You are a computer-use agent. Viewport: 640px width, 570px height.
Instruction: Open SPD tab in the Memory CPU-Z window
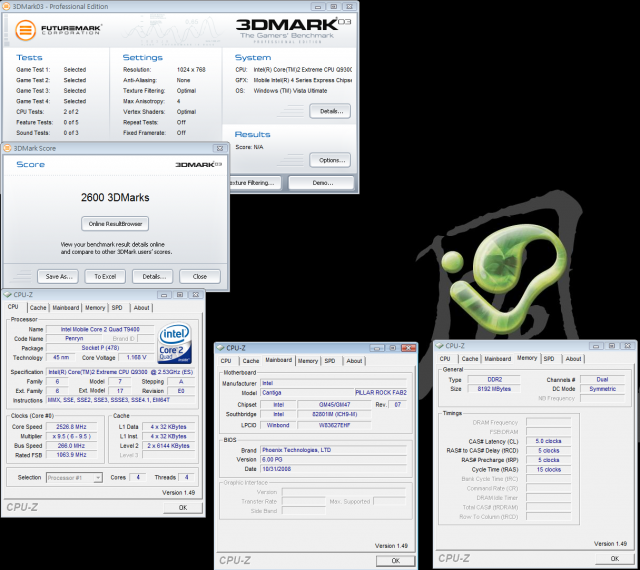coord(549,358)
